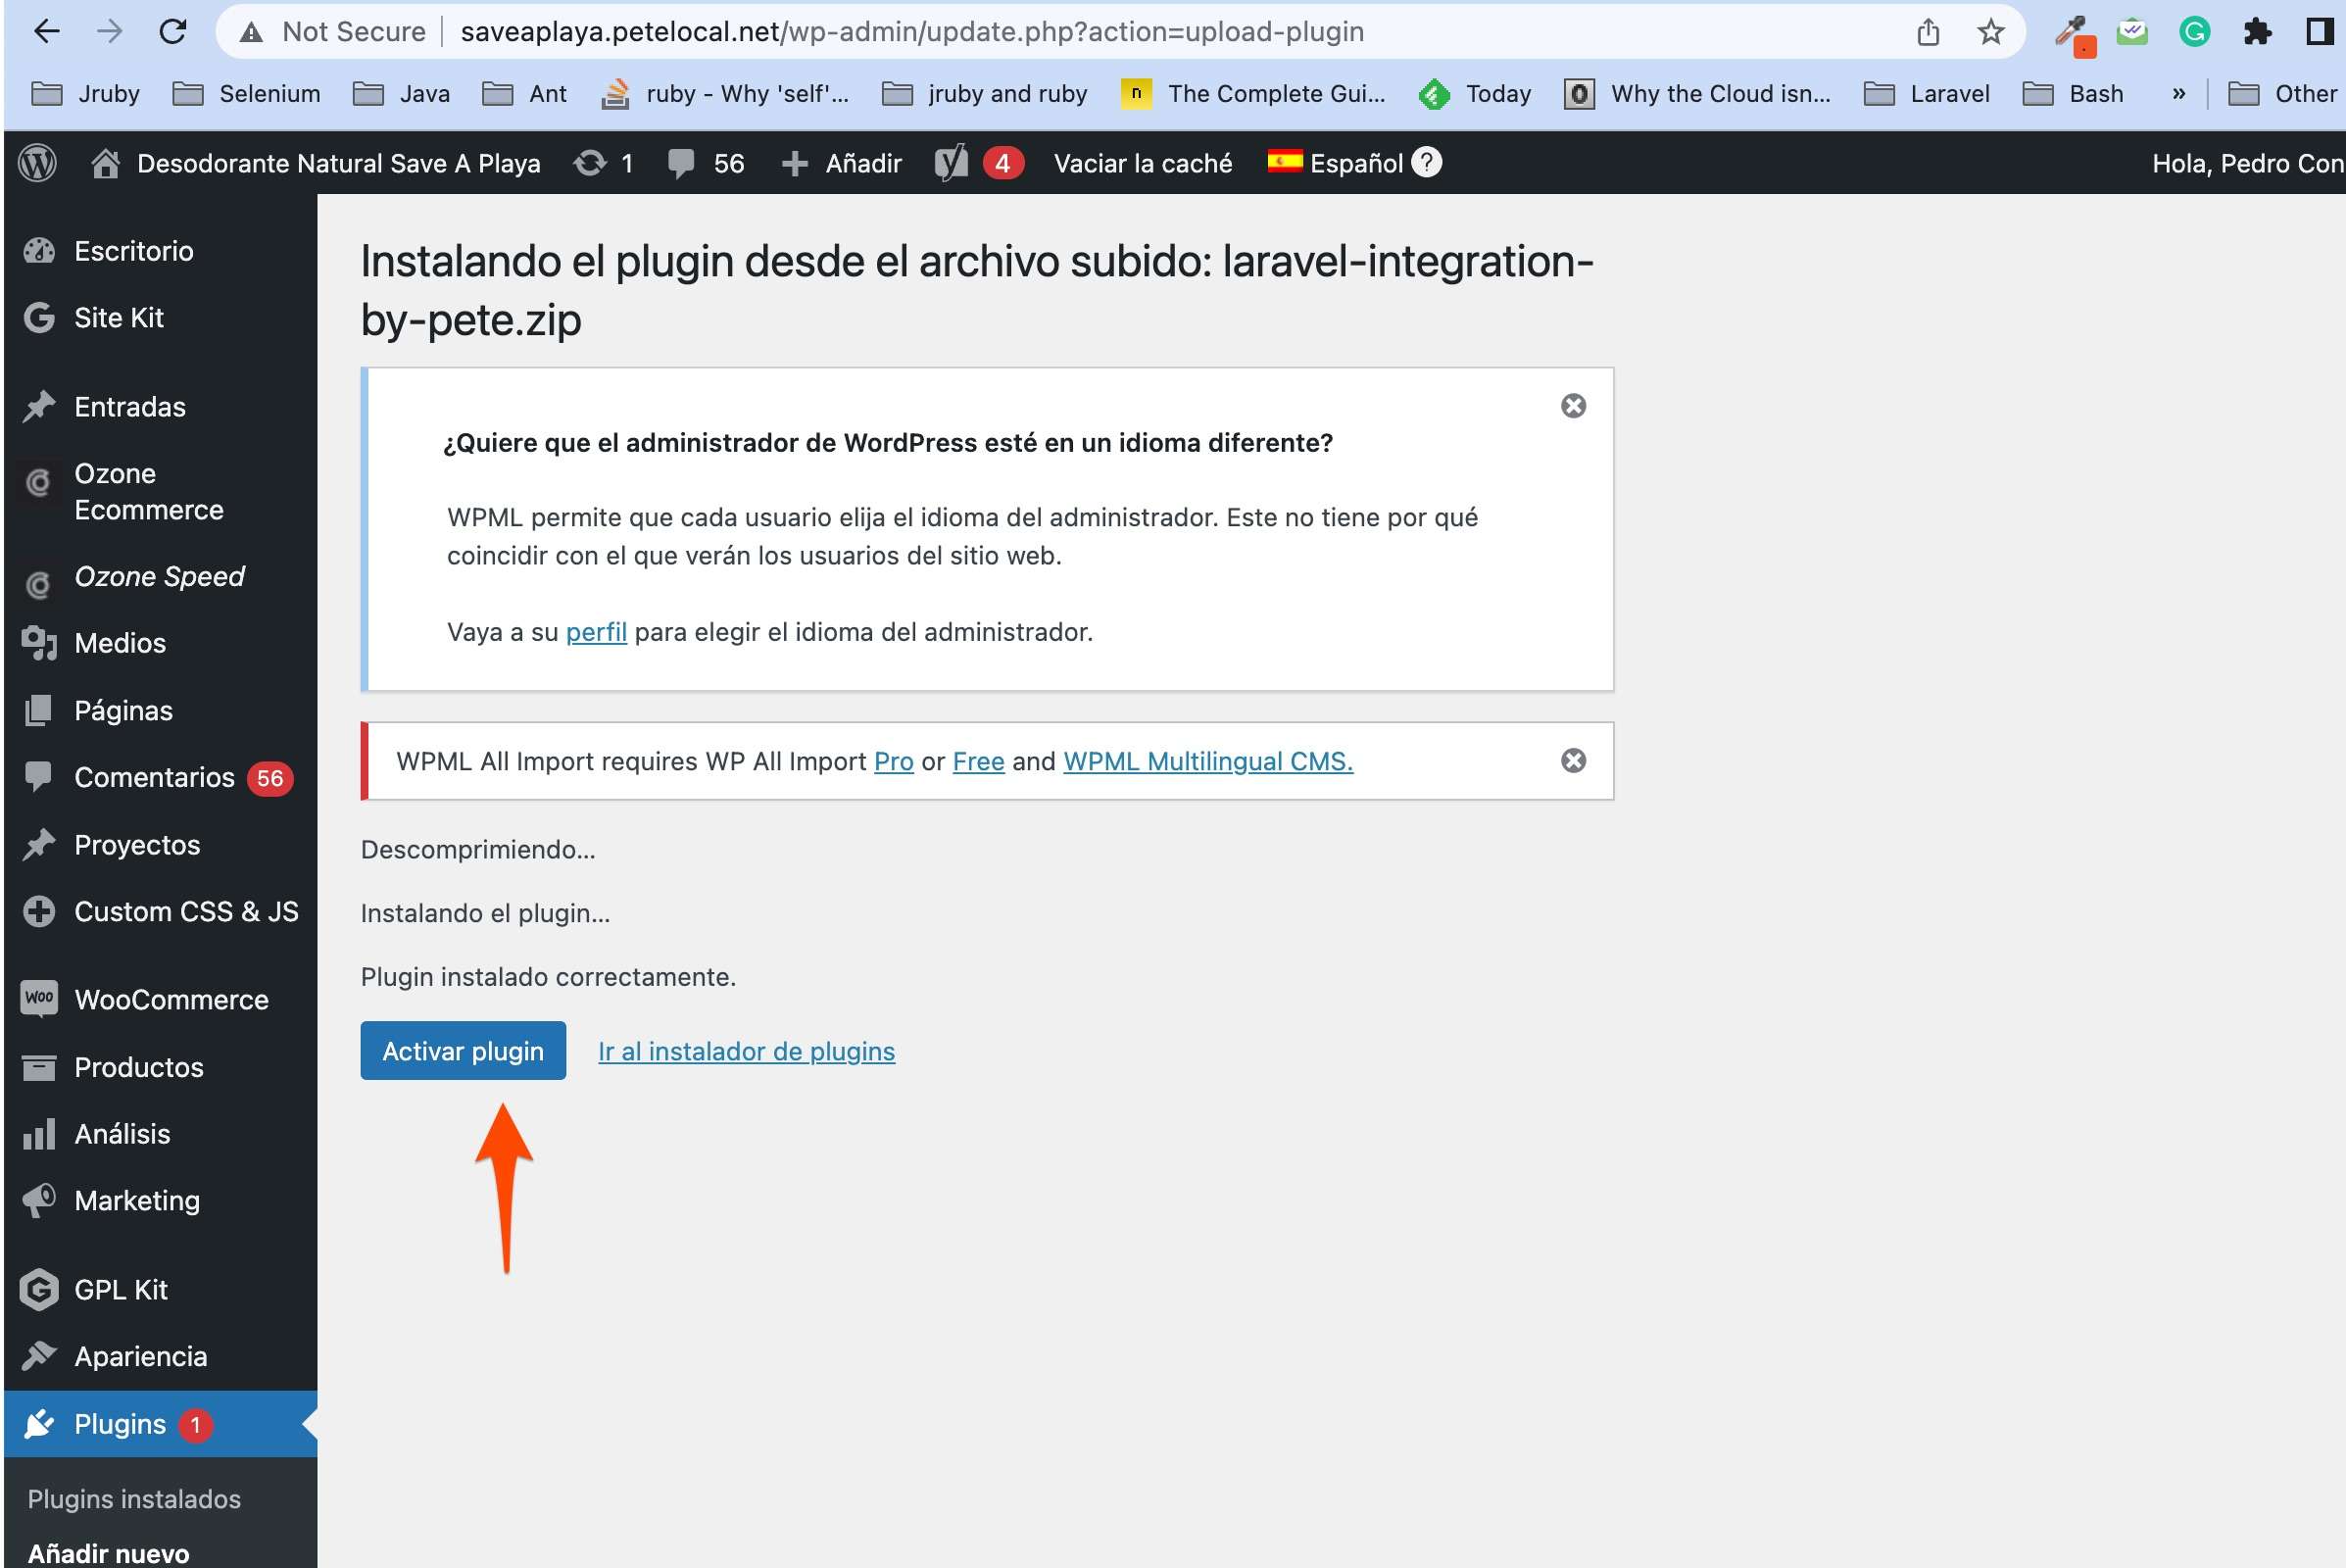Click the WordPress logo icon

point(38,163)
